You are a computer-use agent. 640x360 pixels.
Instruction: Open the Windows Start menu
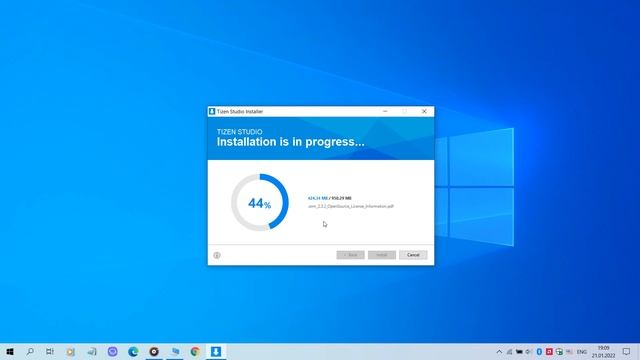10,351
